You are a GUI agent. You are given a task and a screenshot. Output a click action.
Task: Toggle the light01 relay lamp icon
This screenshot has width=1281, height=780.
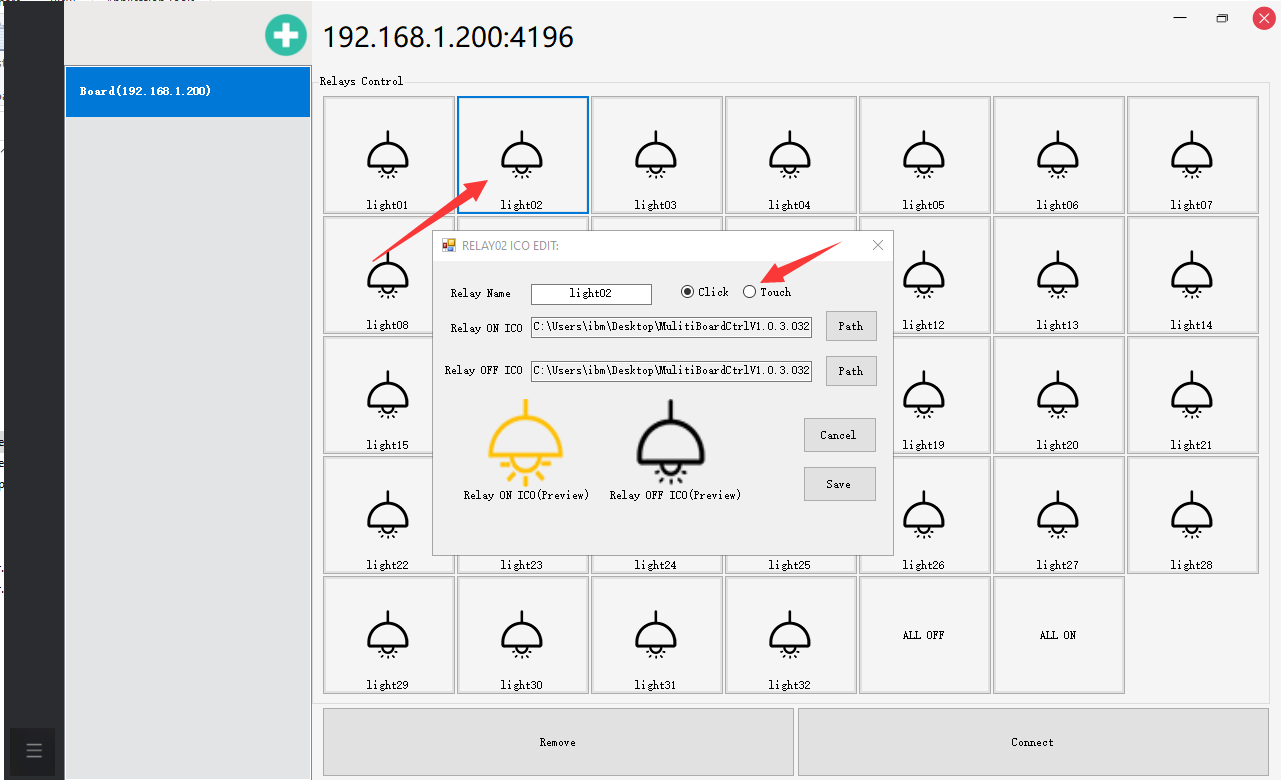pyautogui.click(x=388, y=155)
